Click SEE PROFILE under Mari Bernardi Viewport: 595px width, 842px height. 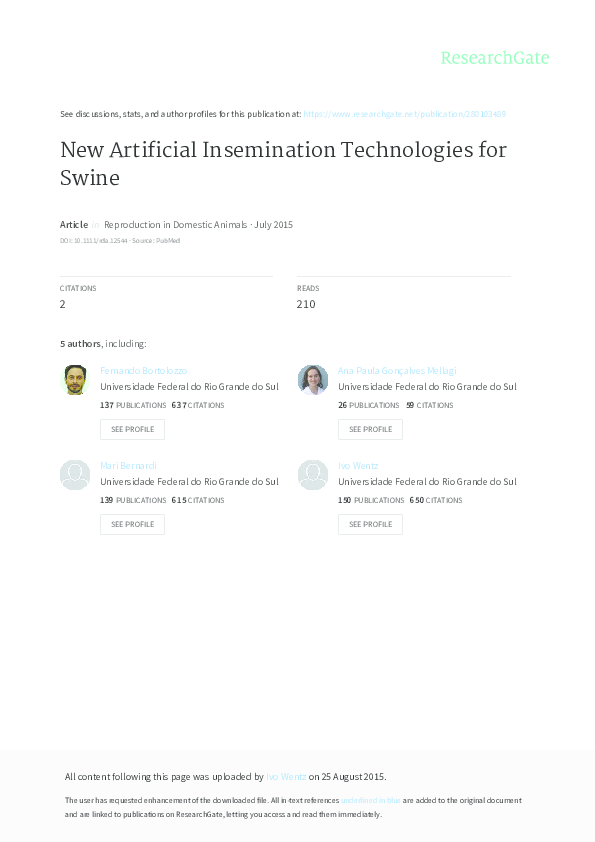pos(132,524)
